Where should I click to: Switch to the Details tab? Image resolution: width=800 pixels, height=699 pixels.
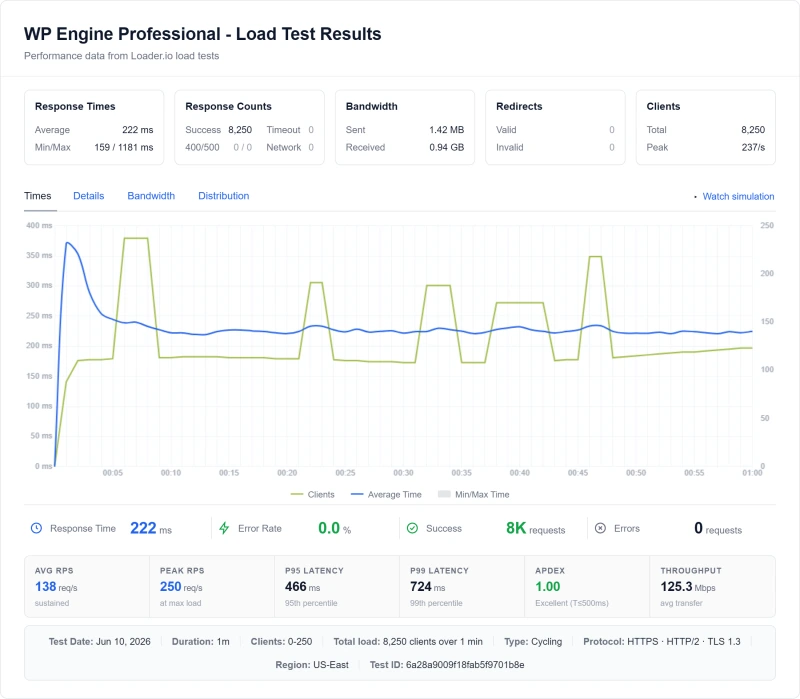pos(89,196)
